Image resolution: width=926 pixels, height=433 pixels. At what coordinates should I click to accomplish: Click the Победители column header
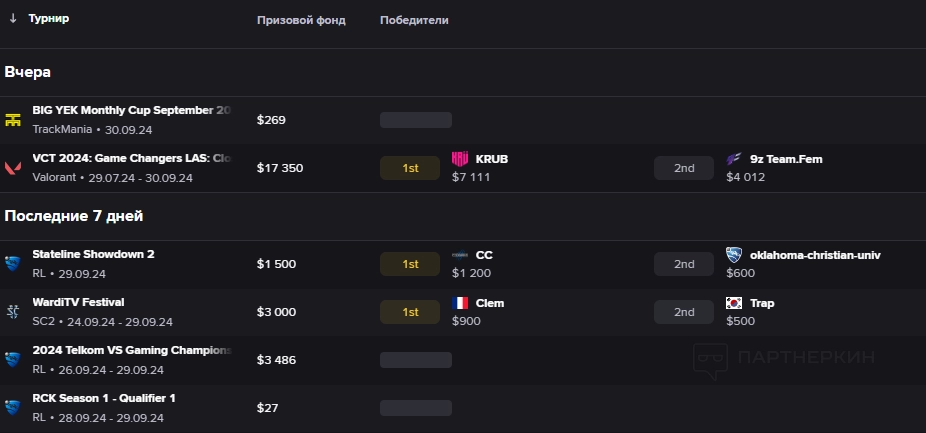[414, 20]
